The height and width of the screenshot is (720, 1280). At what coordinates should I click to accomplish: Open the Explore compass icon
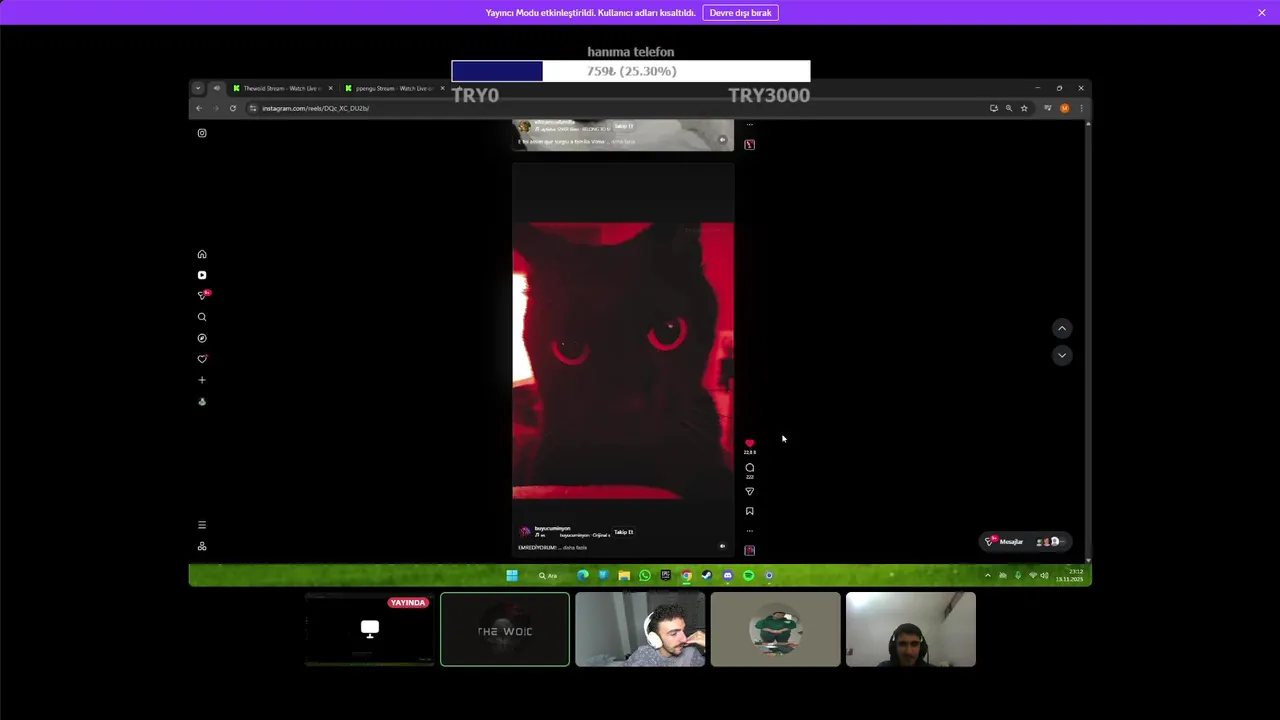tap(202, 338)
